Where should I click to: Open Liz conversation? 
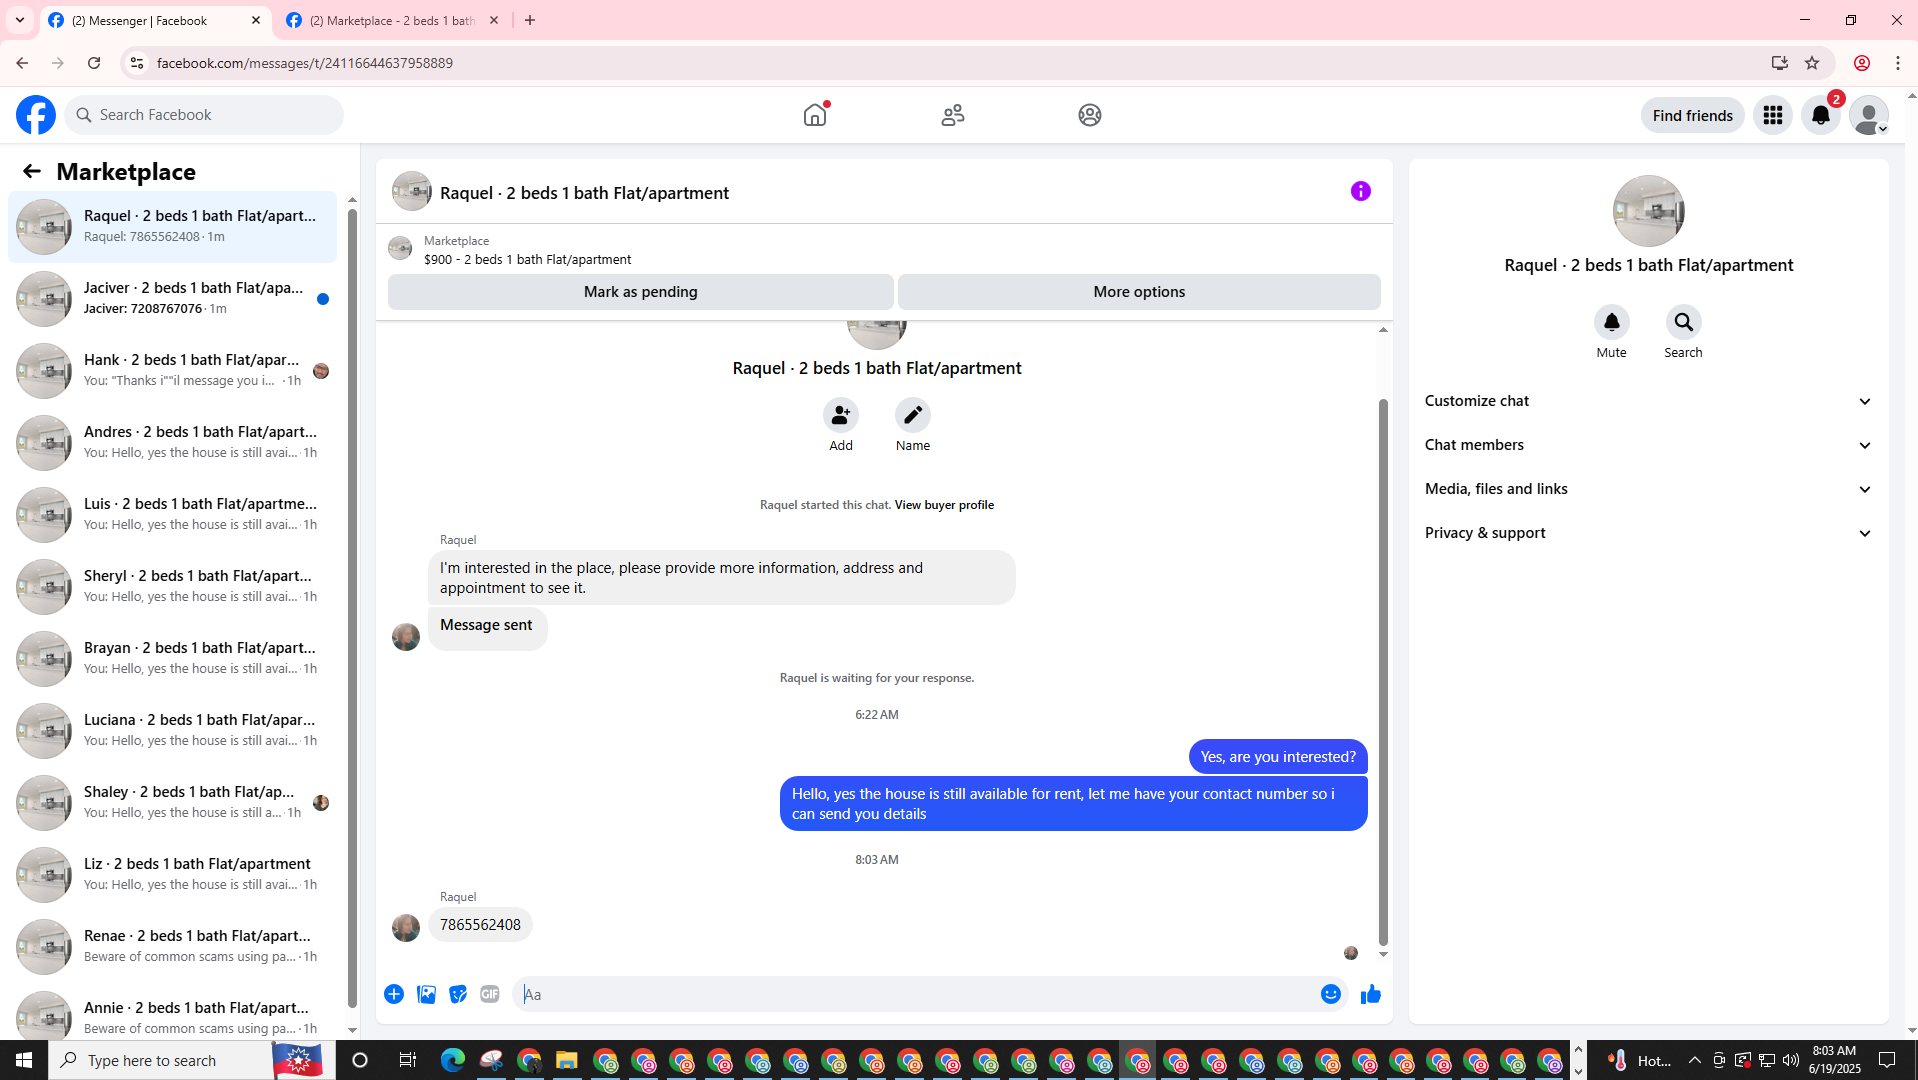click(172, 874)
